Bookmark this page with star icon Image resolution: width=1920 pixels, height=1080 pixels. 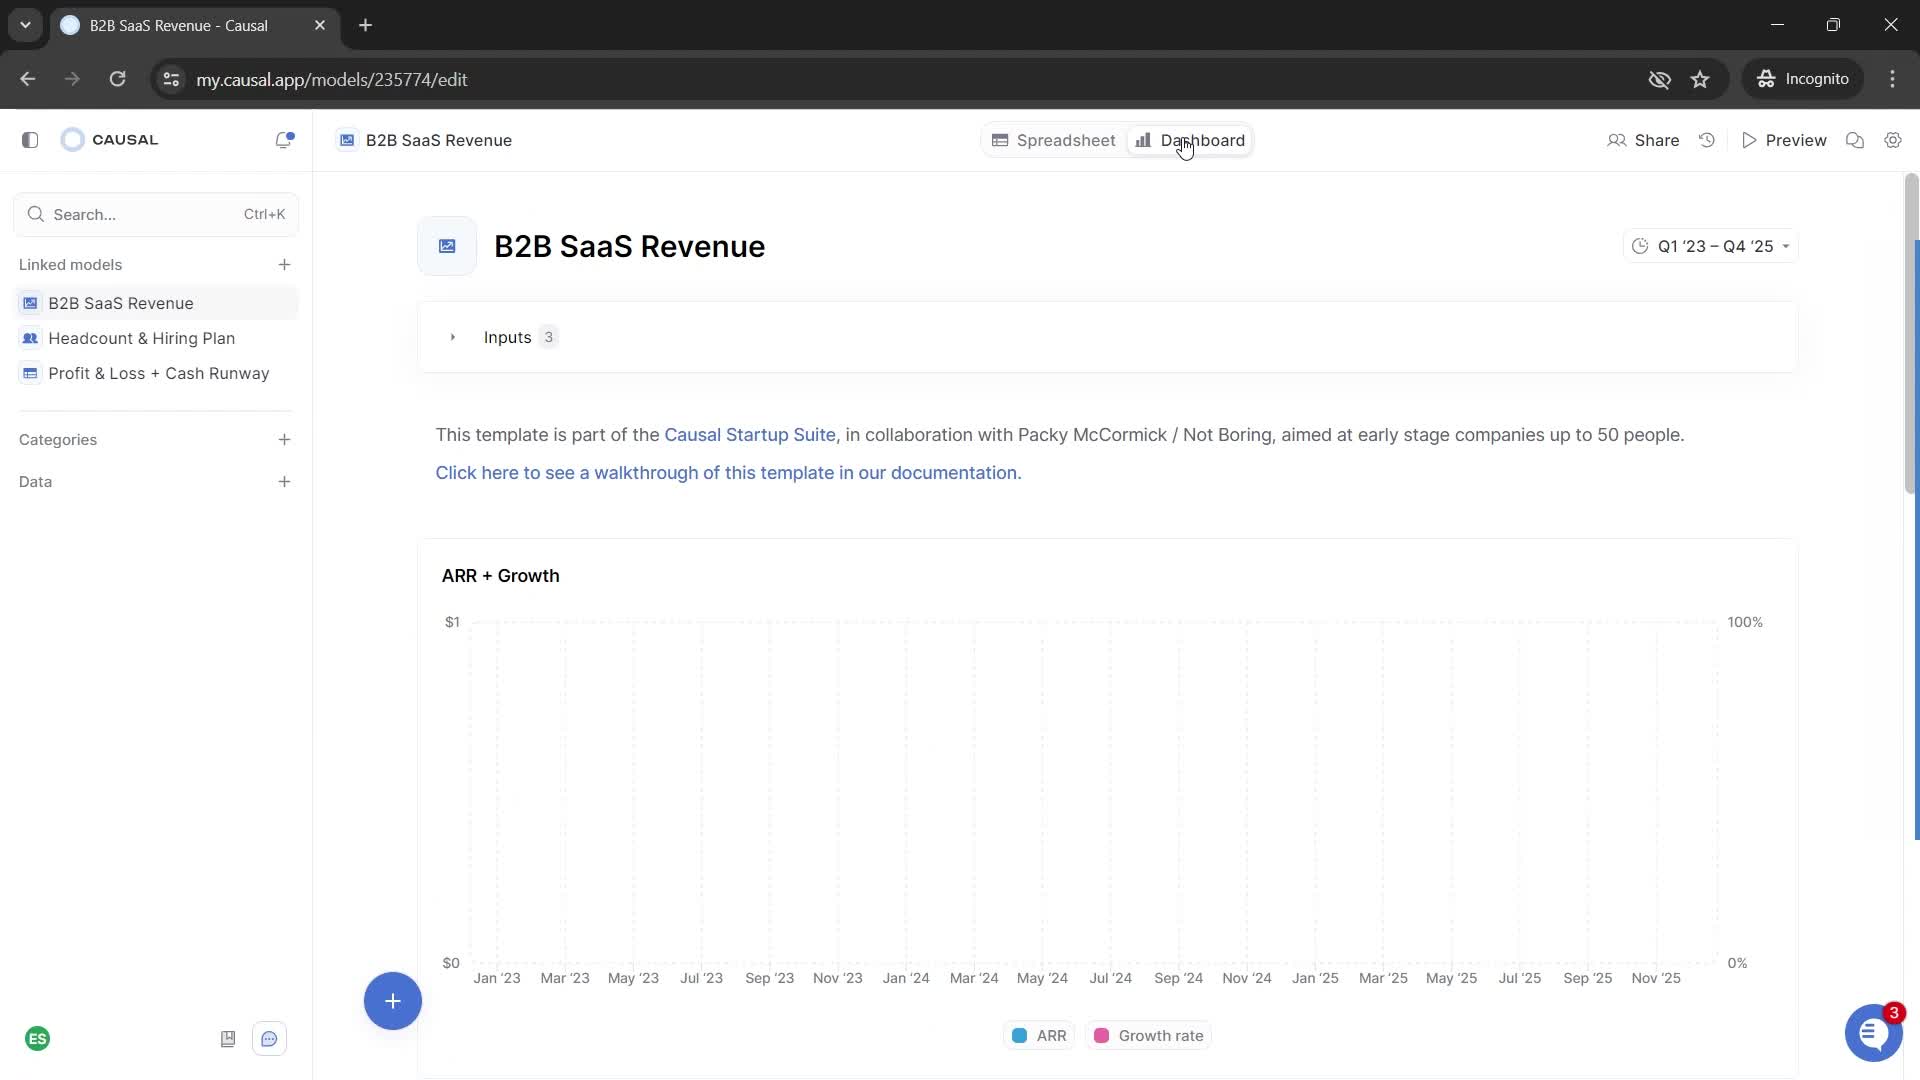click(1700, 79)
